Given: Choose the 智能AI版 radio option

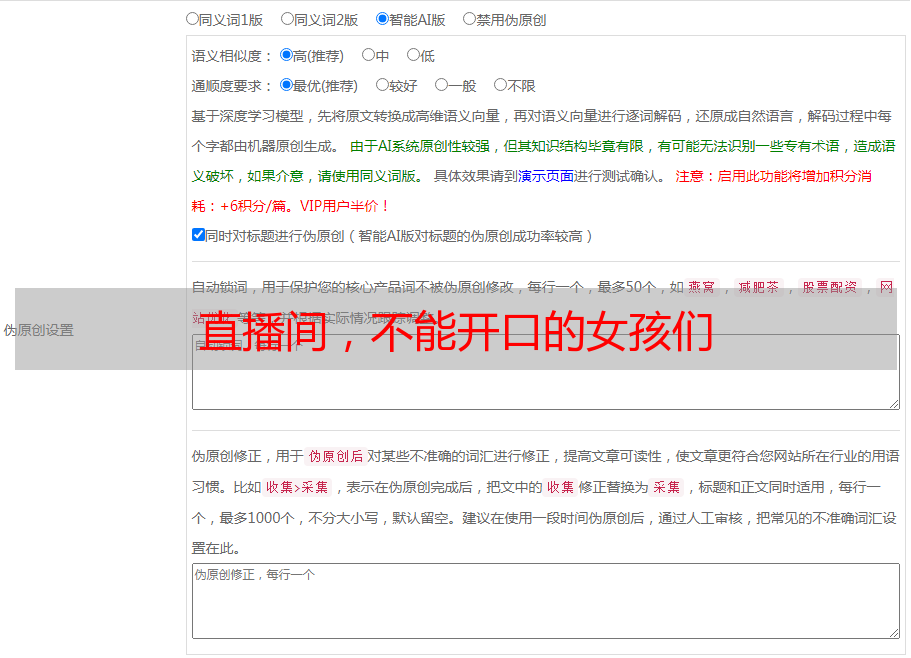Looking at the screenshot, I should coord(382,19).
